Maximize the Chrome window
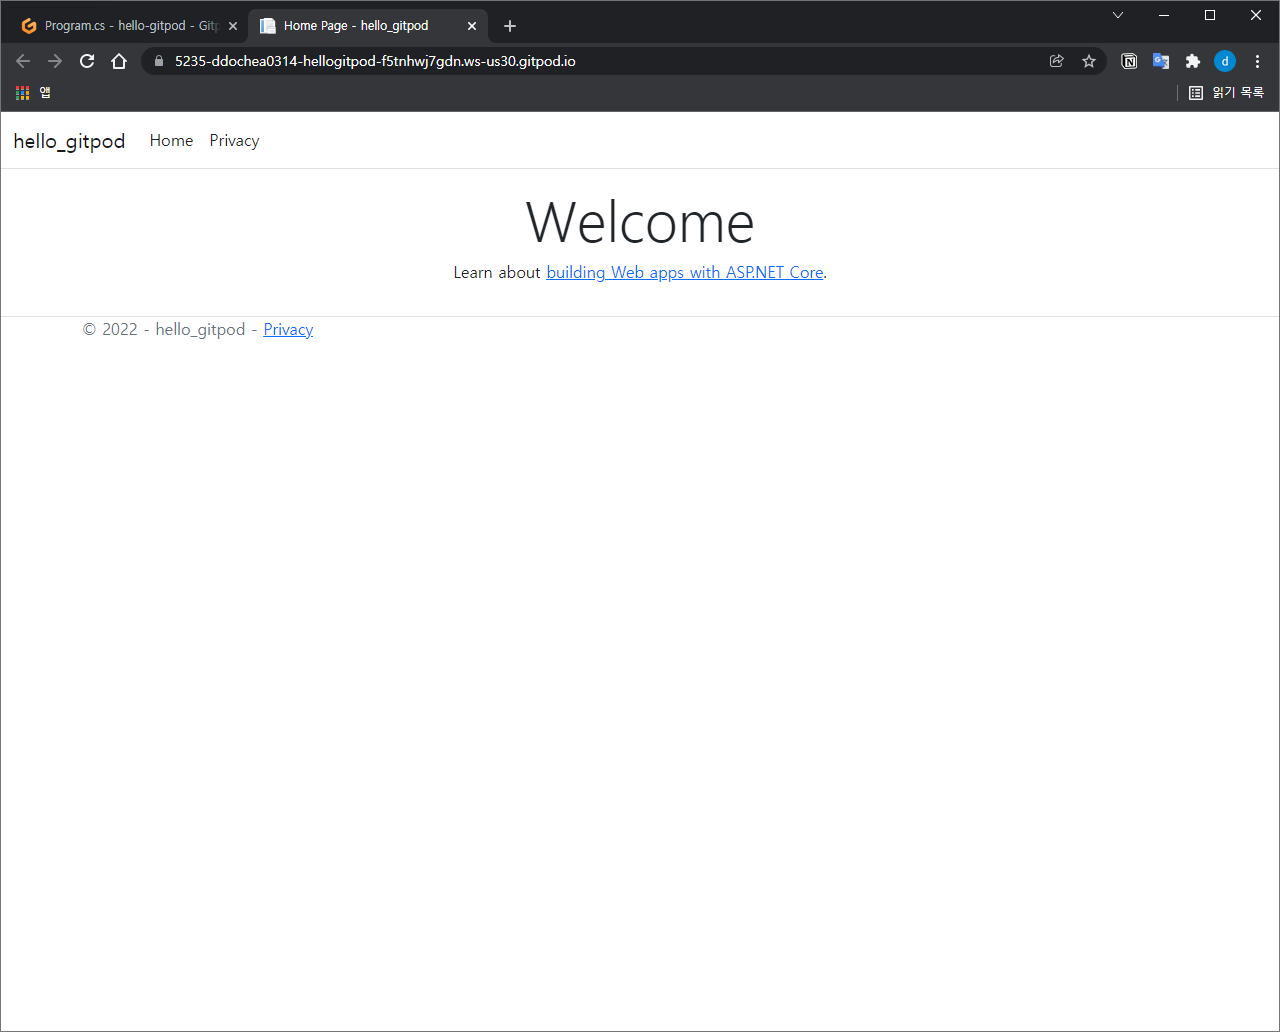Viewport: 1280px width, 1032px height. point(1210,15)
